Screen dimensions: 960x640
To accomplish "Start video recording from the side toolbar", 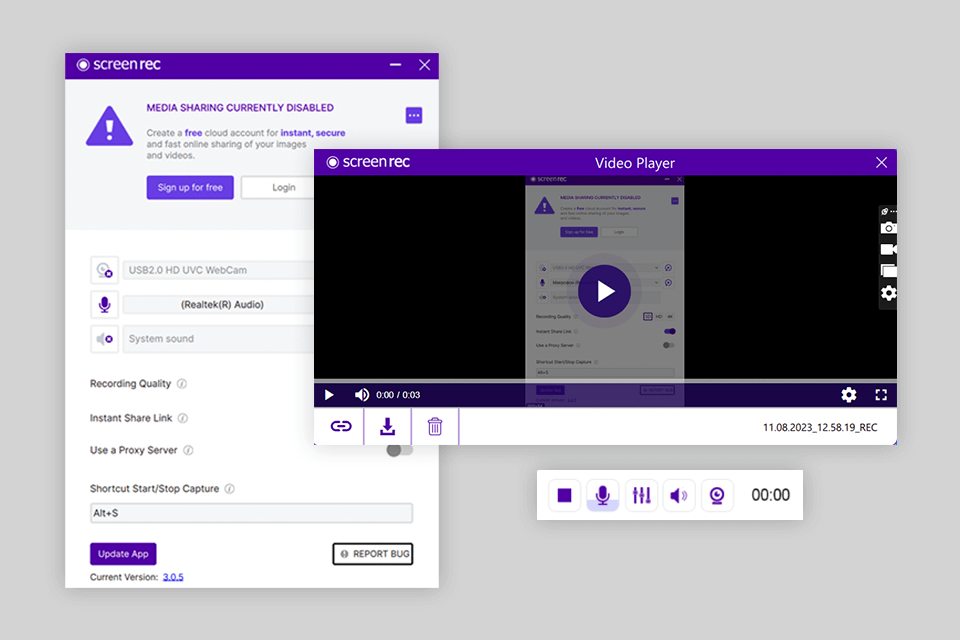I will pos(888,249).
